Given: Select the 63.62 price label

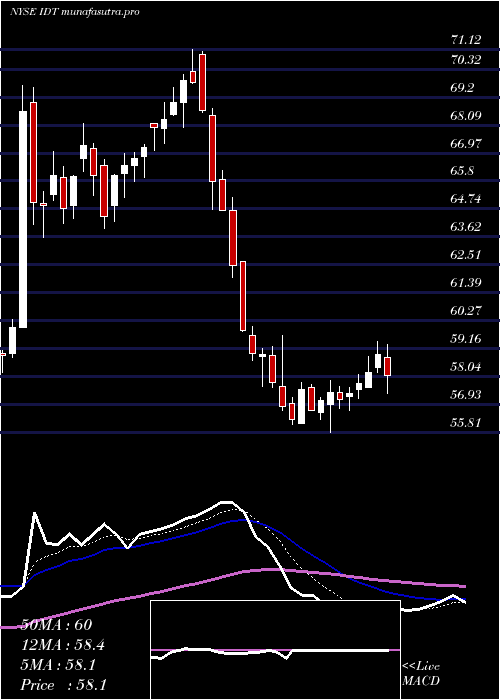Looking at the screenshot, I should click(466, 227).
